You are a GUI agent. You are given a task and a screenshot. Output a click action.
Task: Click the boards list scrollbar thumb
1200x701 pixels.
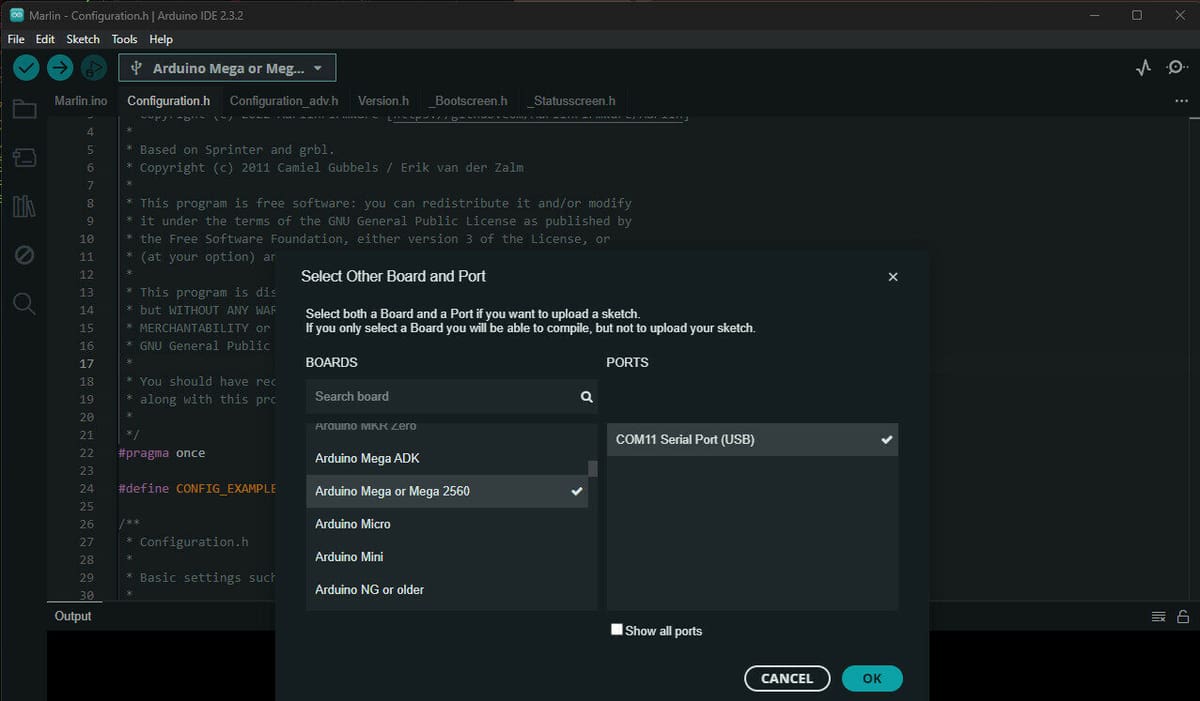click(592, 468)
